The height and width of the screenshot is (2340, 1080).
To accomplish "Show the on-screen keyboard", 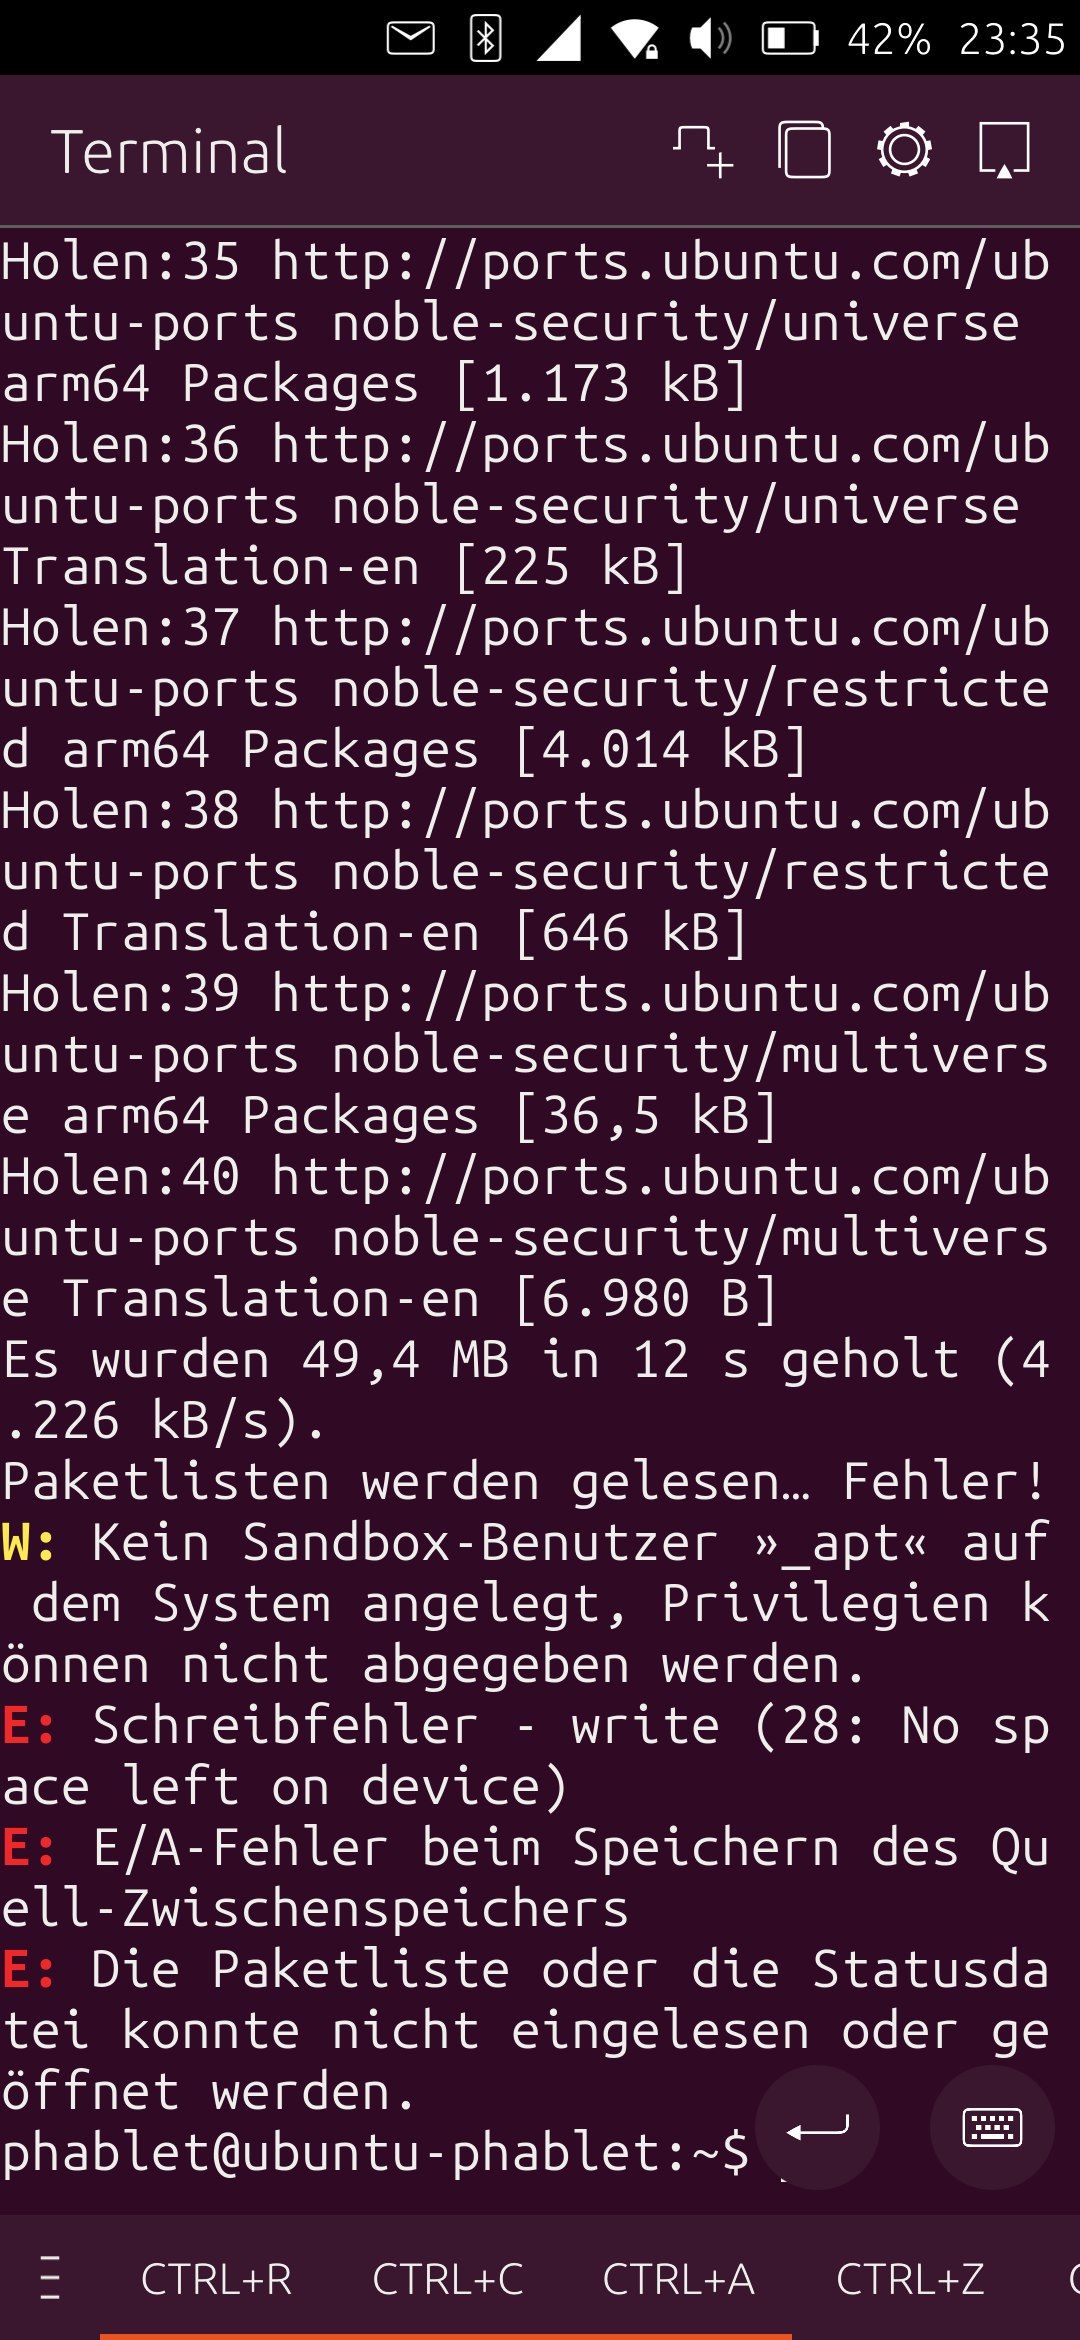I will pyautogui.click(x=991, y=2127).
